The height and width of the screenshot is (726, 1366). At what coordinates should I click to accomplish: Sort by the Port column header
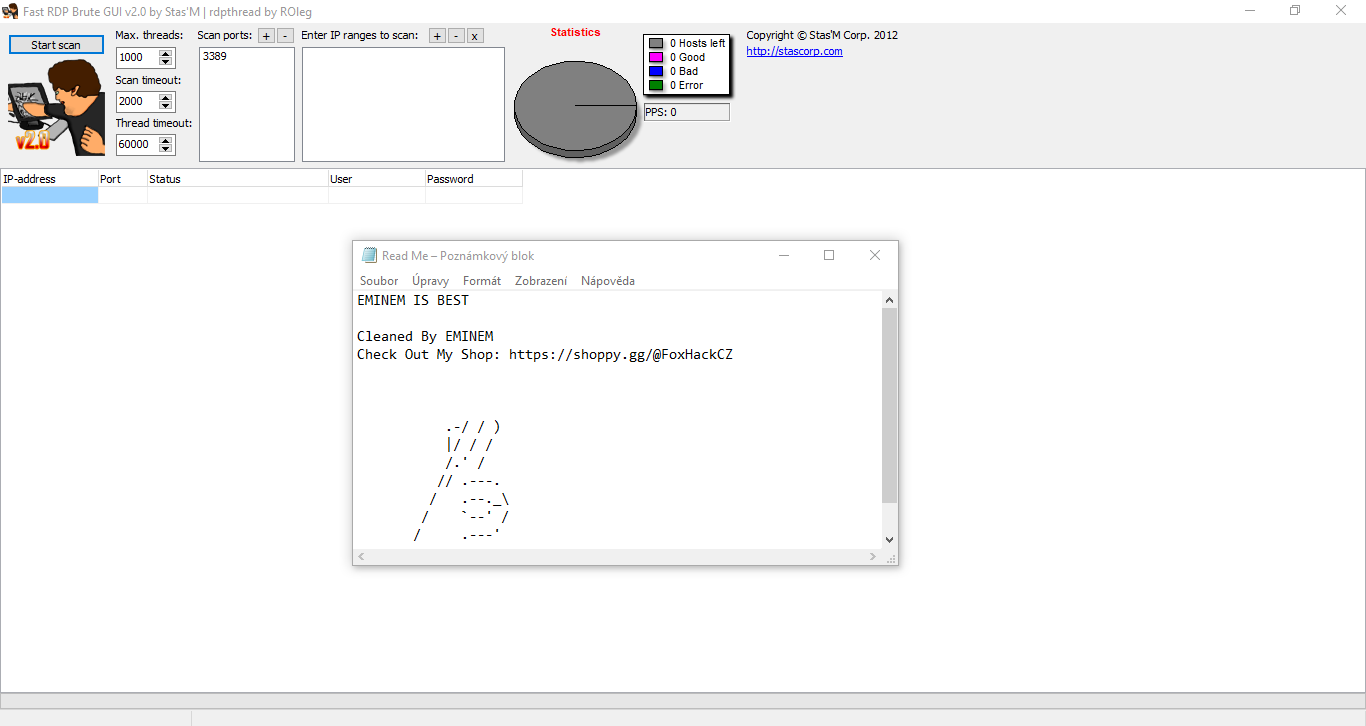(123, 179)
